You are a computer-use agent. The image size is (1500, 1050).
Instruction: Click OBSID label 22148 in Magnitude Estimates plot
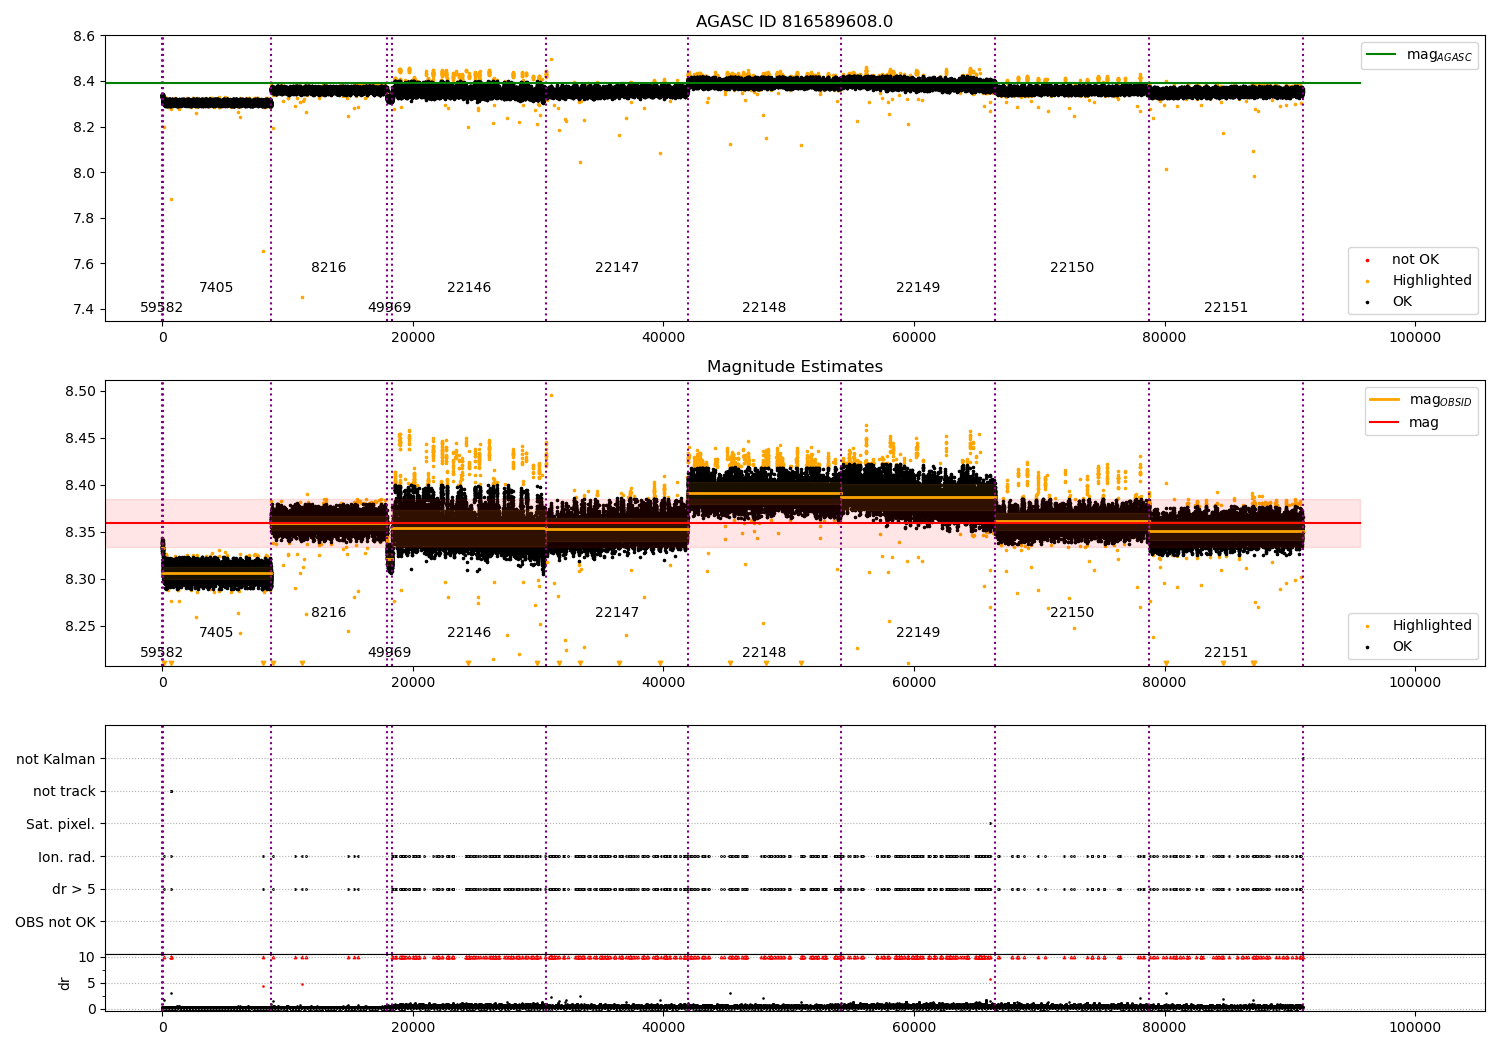[764, 653]
